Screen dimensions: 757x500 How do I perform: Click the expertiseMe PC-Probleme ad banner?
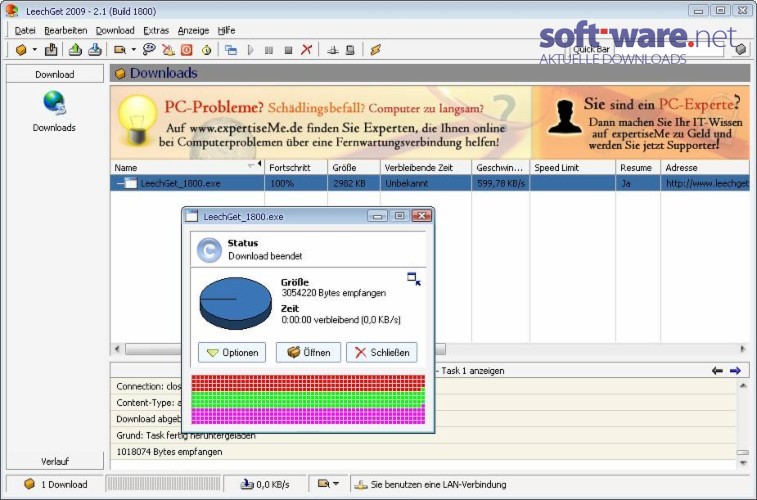(x=321, y=123)
